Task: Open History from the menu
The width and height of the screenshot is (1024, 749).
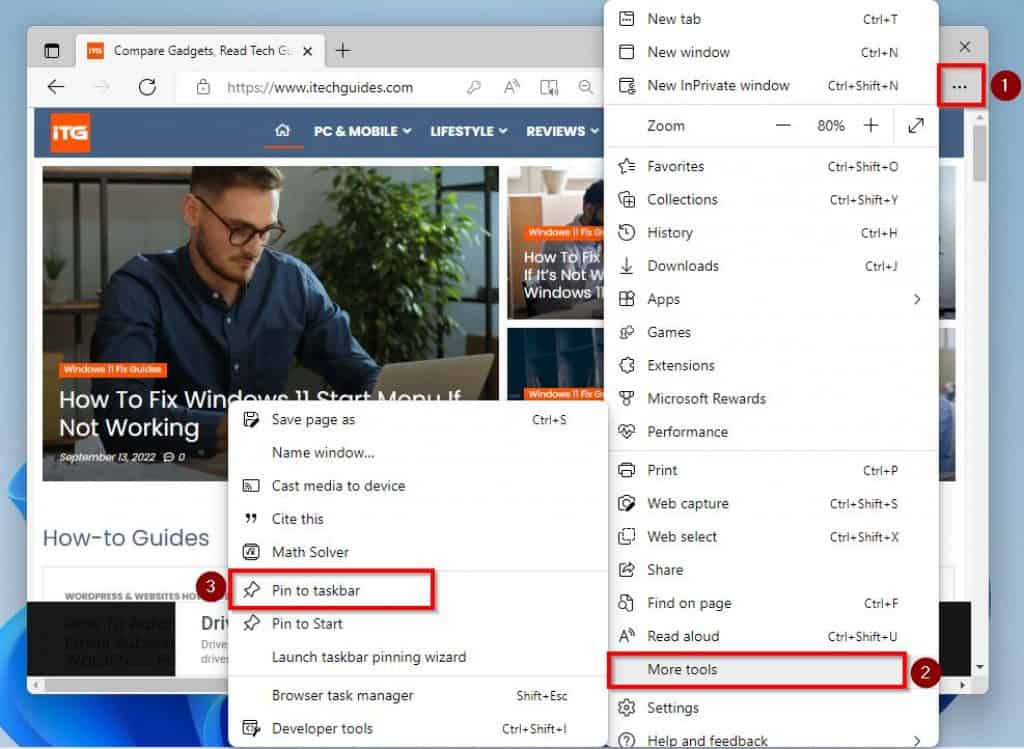Action: (771, 233)
